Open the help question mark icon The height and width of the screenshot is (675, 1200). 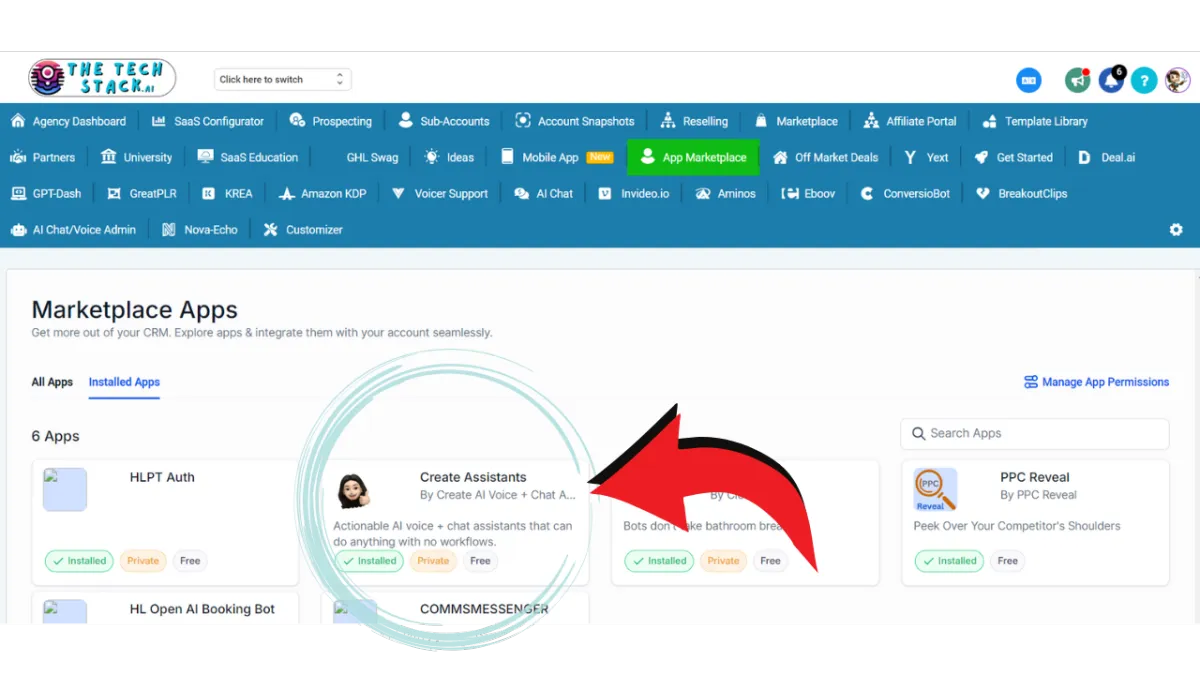pyautogui.click(x=1144, y=81)
